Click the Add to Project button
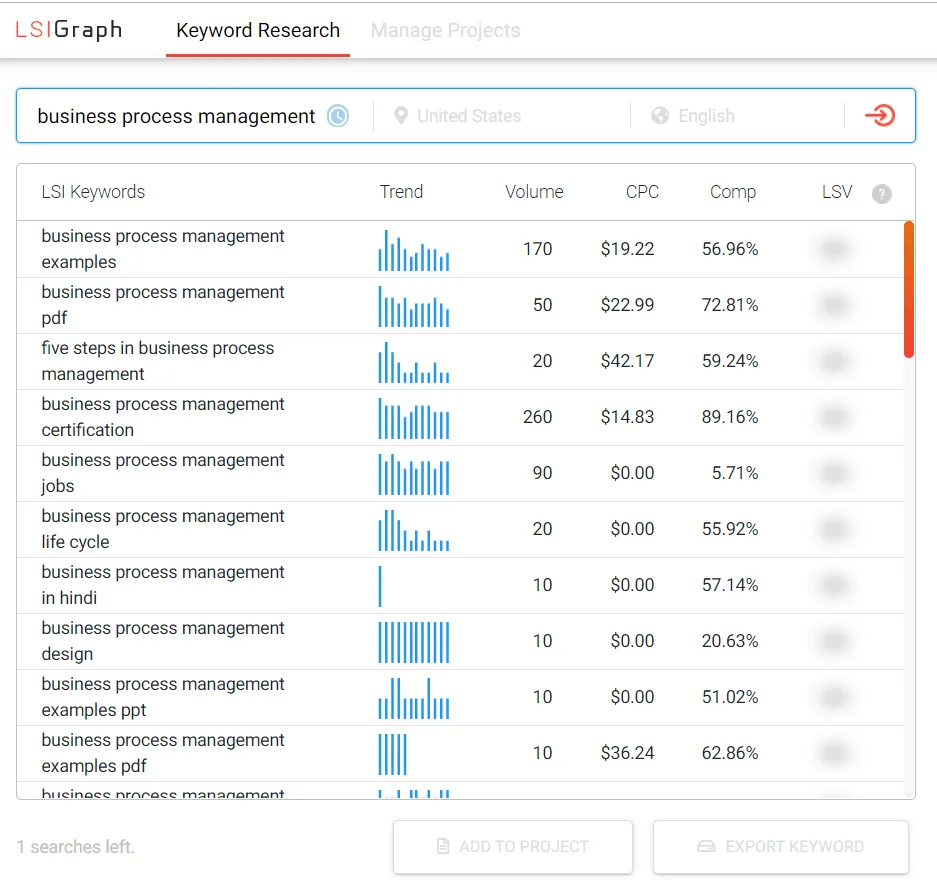This screenshot has width=937, height=889. pyautogui.click(x=513, y=847)
